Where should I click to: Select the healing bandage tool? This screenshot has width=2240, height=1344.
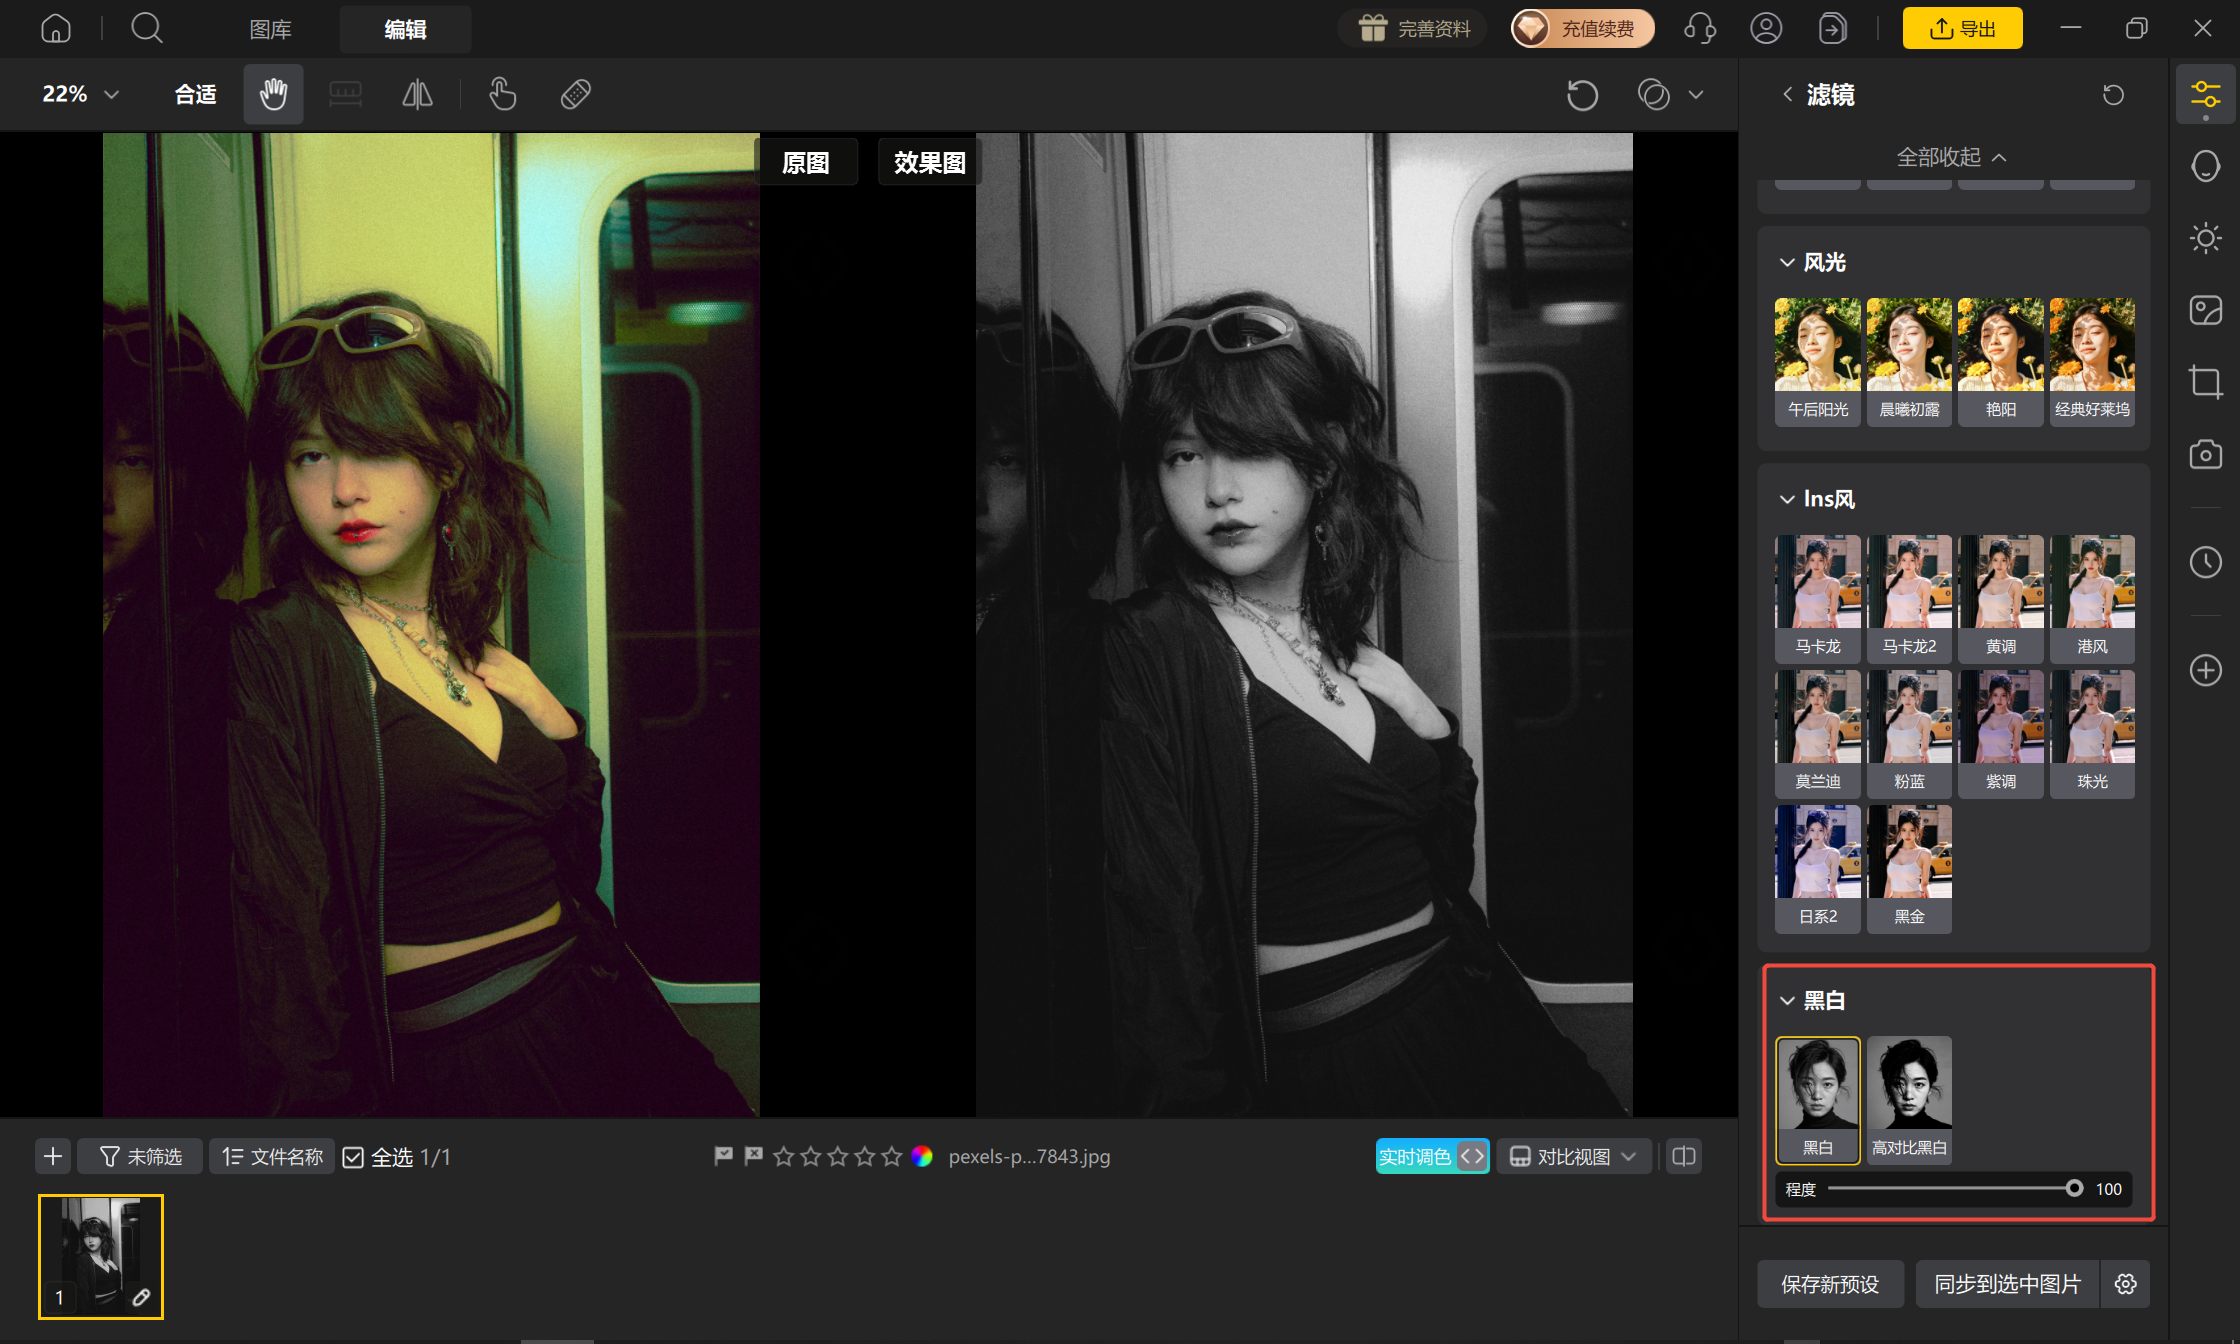click(576, 94)
